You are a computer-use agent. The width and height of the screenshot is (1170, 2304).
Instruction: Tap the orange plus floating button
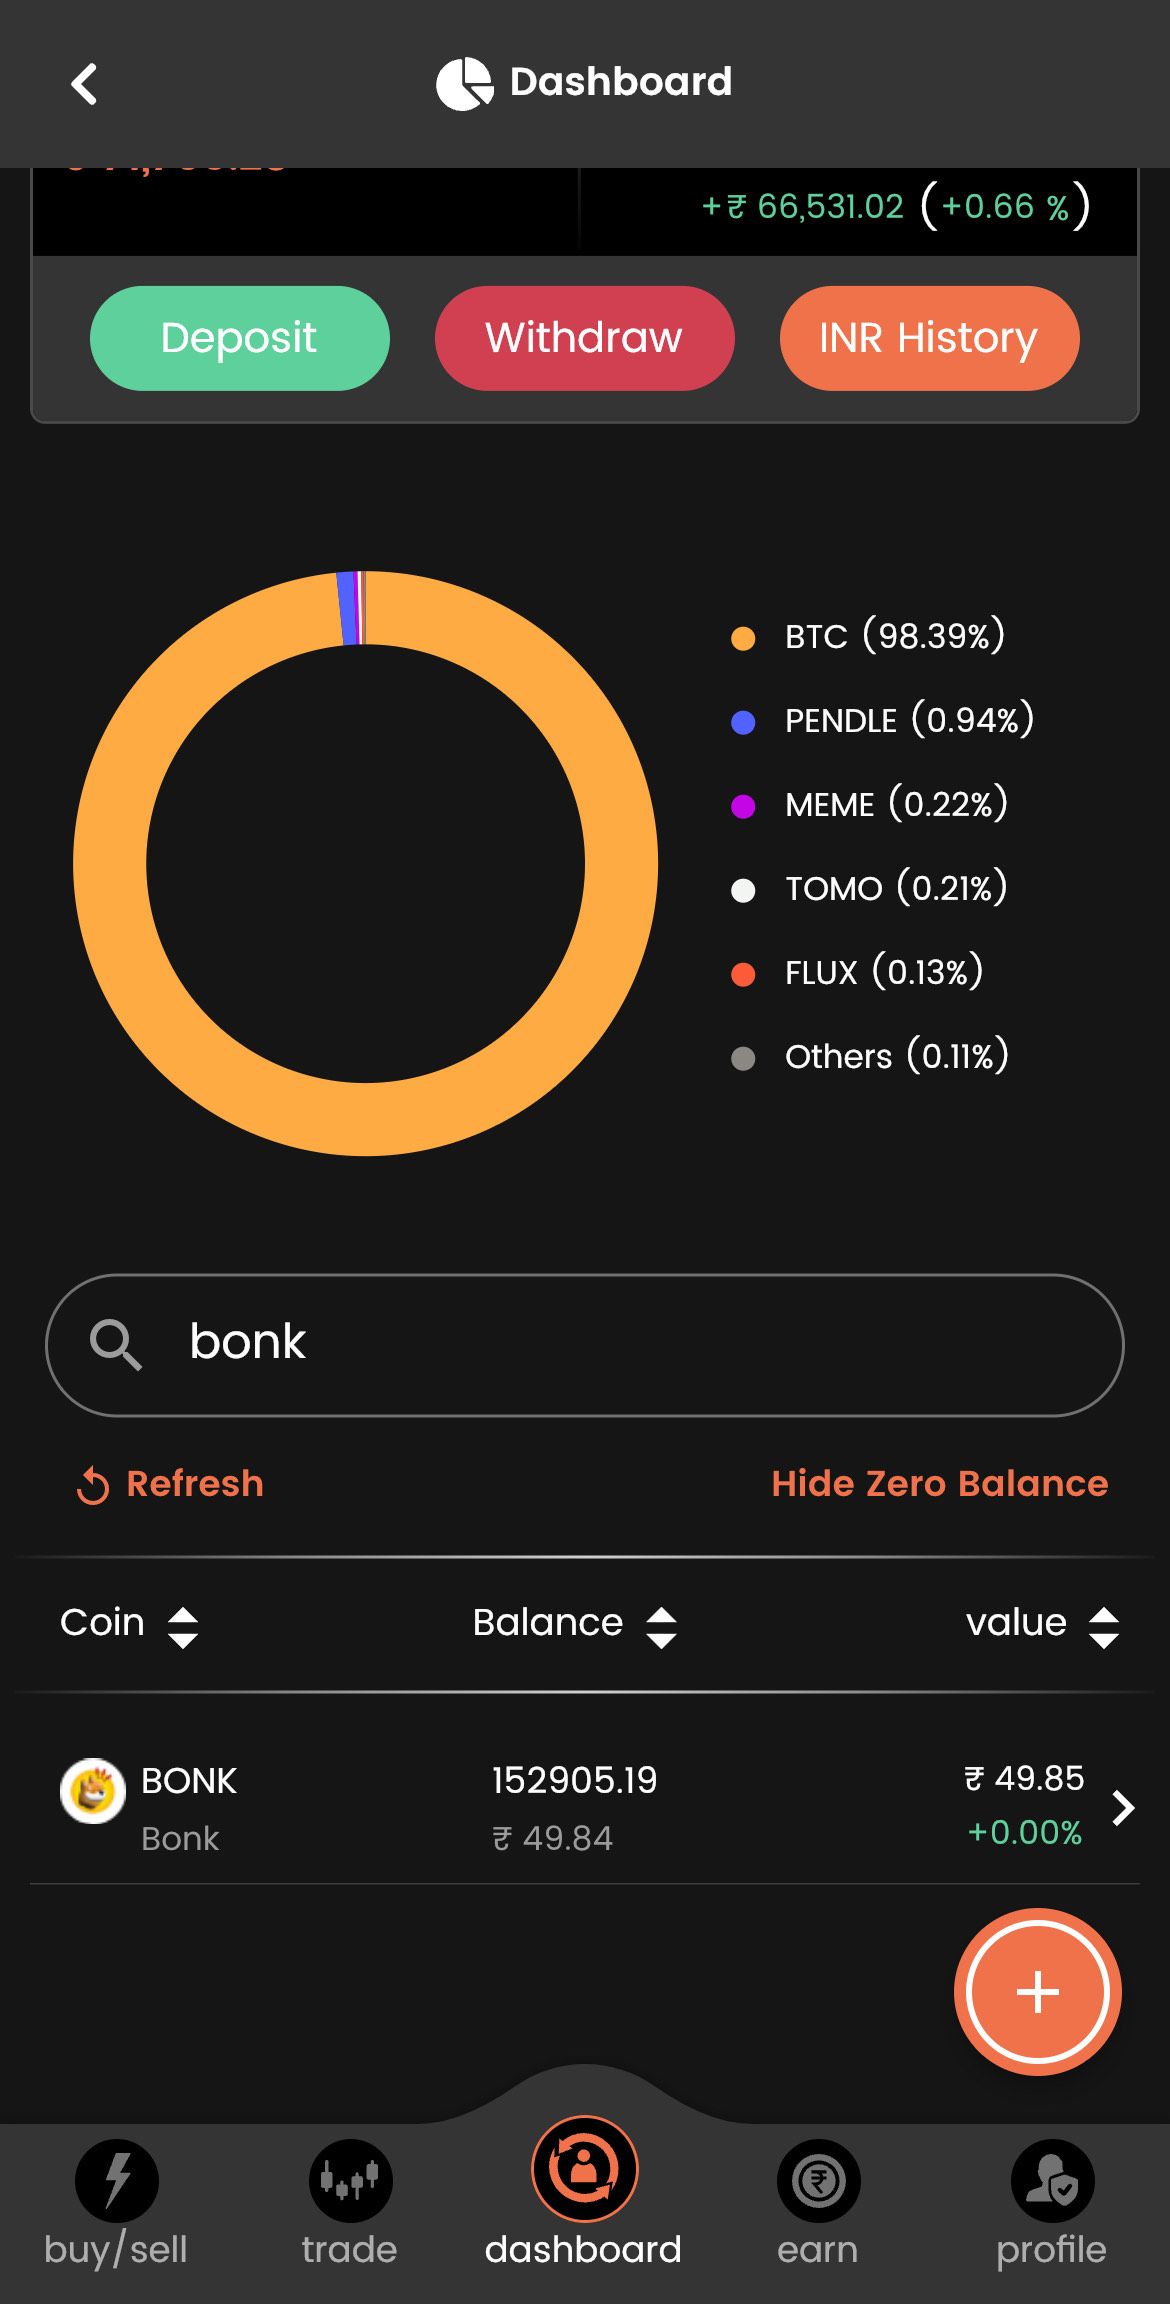tap(1038, 1991)
